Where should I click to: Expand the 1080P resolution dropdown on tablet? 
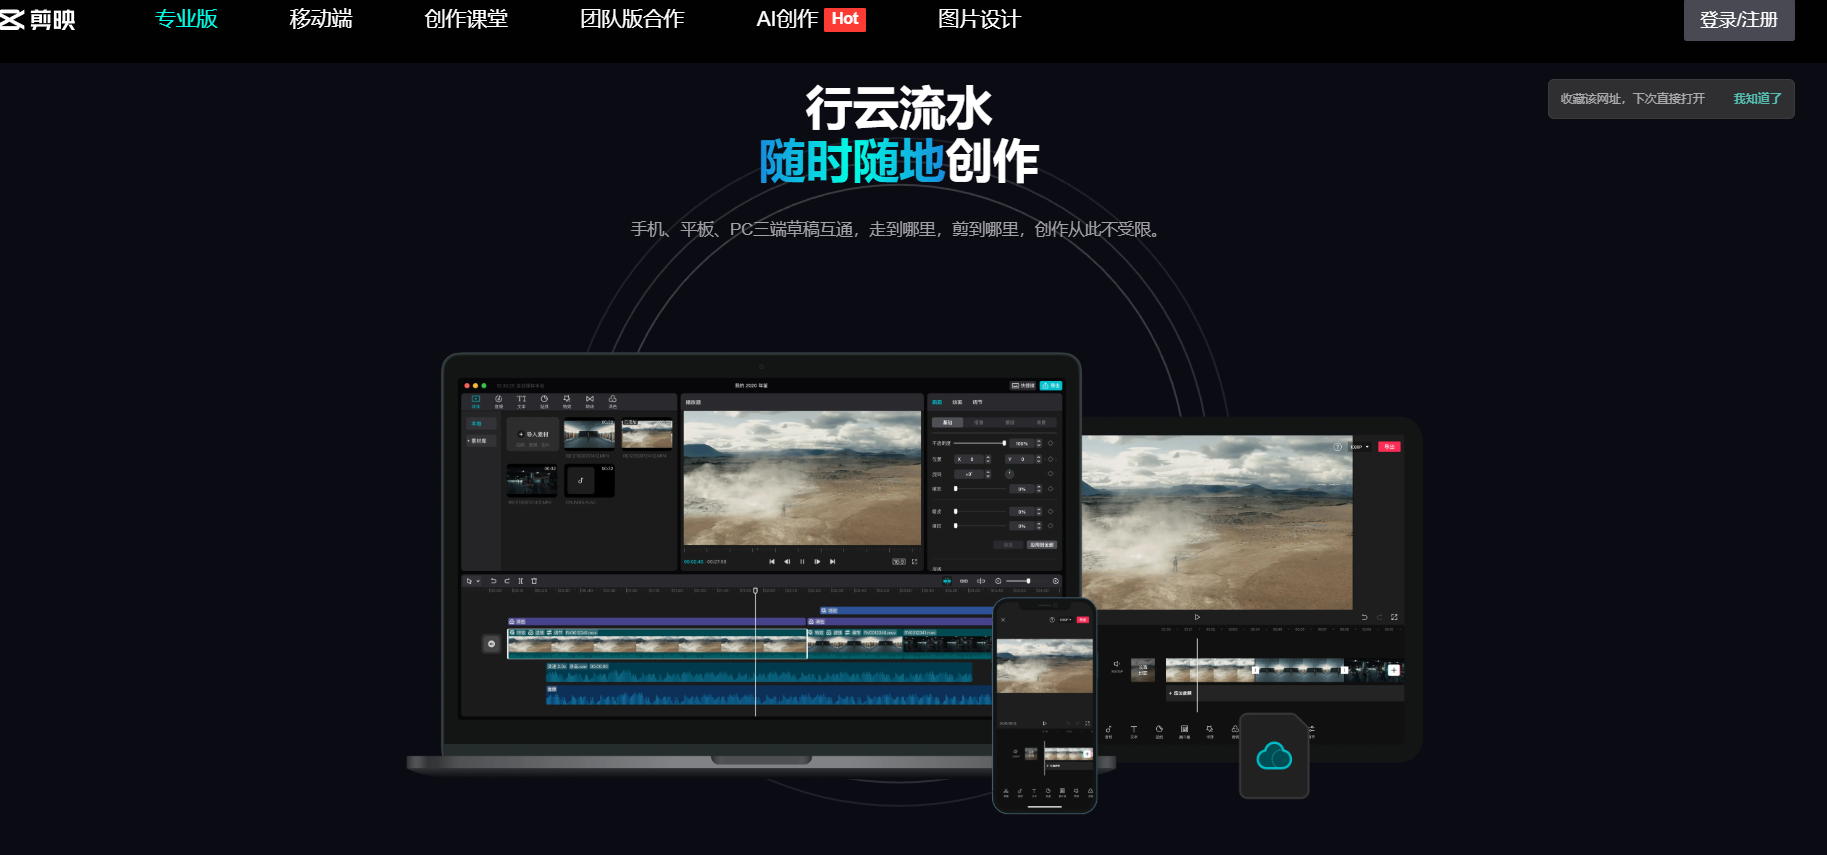pyautogui.click(x=1359, y=447)
